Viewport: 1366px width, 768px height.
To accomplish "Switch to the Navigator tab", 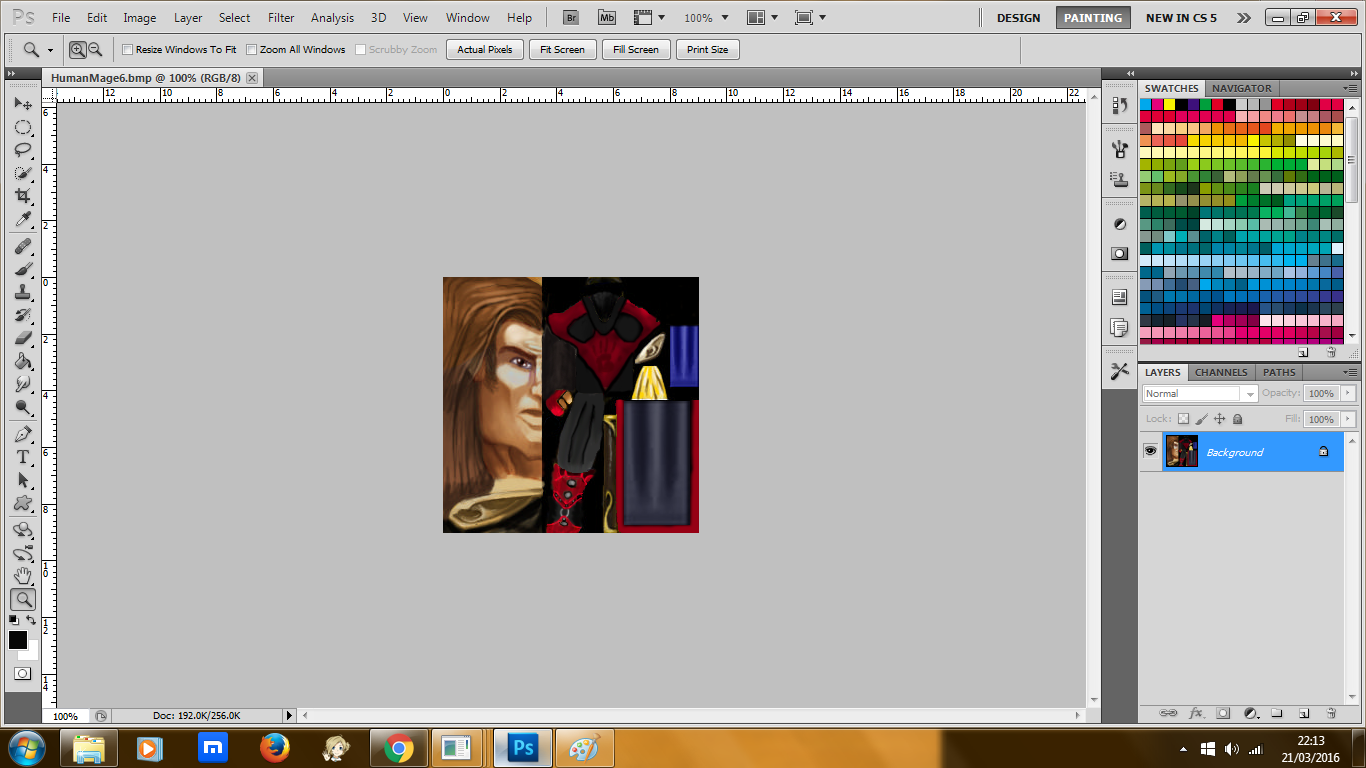I will pyautogui.click(x=1241, y=88).
